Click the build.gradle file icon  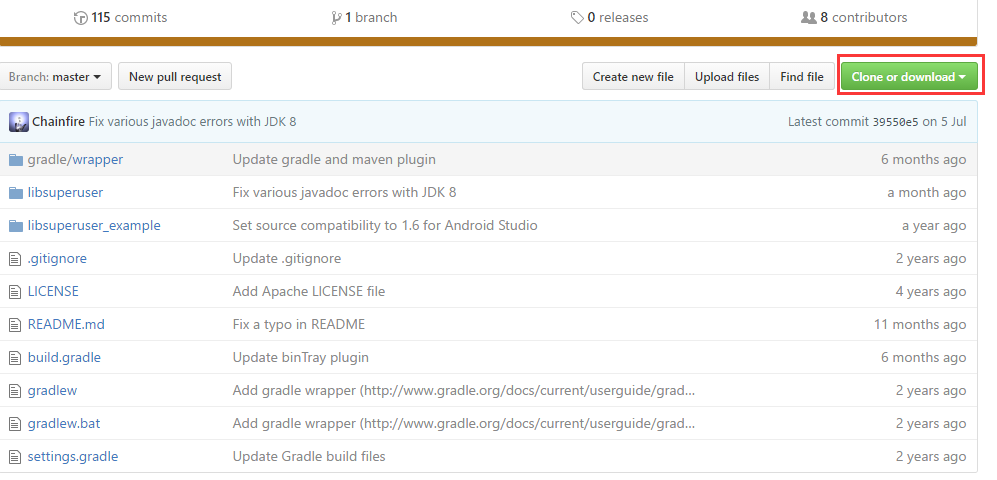pos(15,358)
